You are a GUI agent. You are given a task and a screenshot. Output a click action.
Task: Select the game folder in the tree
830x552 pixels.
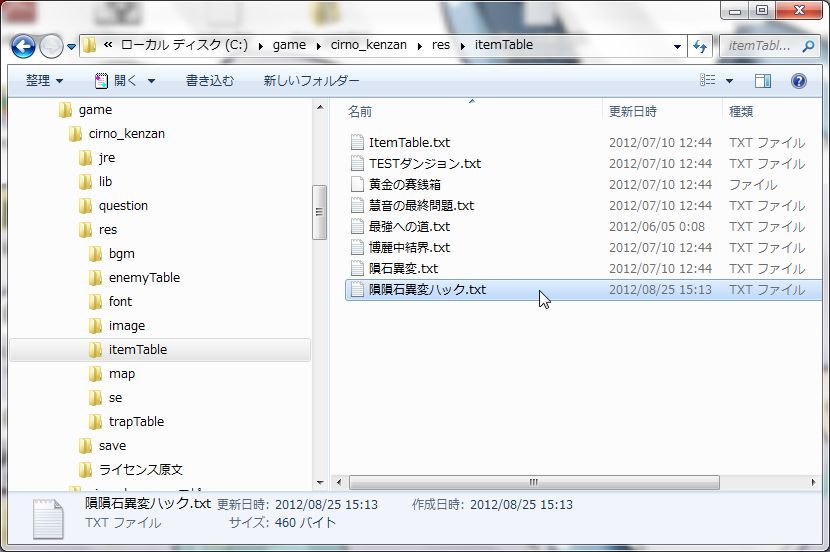(x=95, y=110)
